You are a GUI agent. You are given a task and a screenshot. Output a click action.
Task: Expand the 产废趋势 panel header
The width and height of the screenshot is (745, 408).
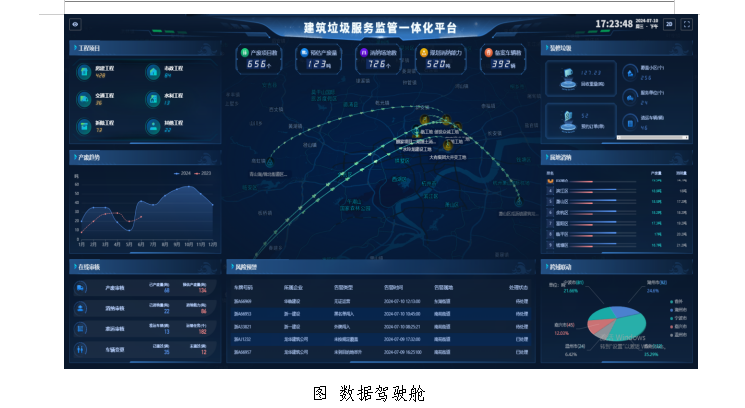(88, 158)
